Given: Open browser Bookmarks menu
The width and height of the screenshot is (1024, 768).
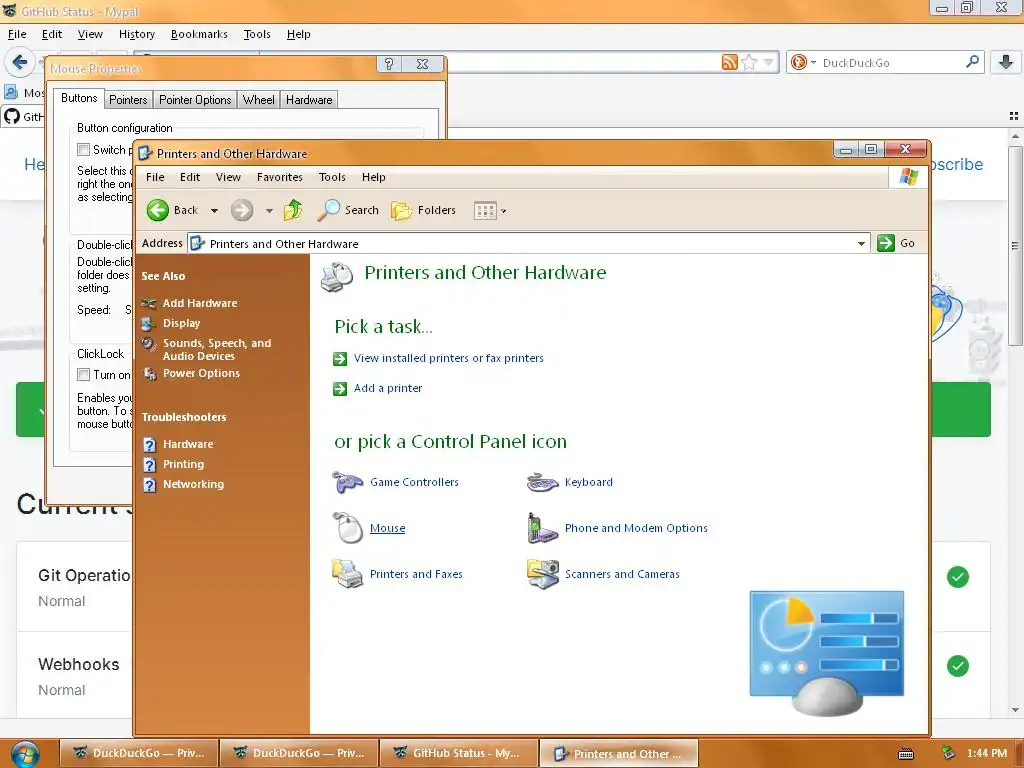Looking at the screenshot, I should 199,34.
